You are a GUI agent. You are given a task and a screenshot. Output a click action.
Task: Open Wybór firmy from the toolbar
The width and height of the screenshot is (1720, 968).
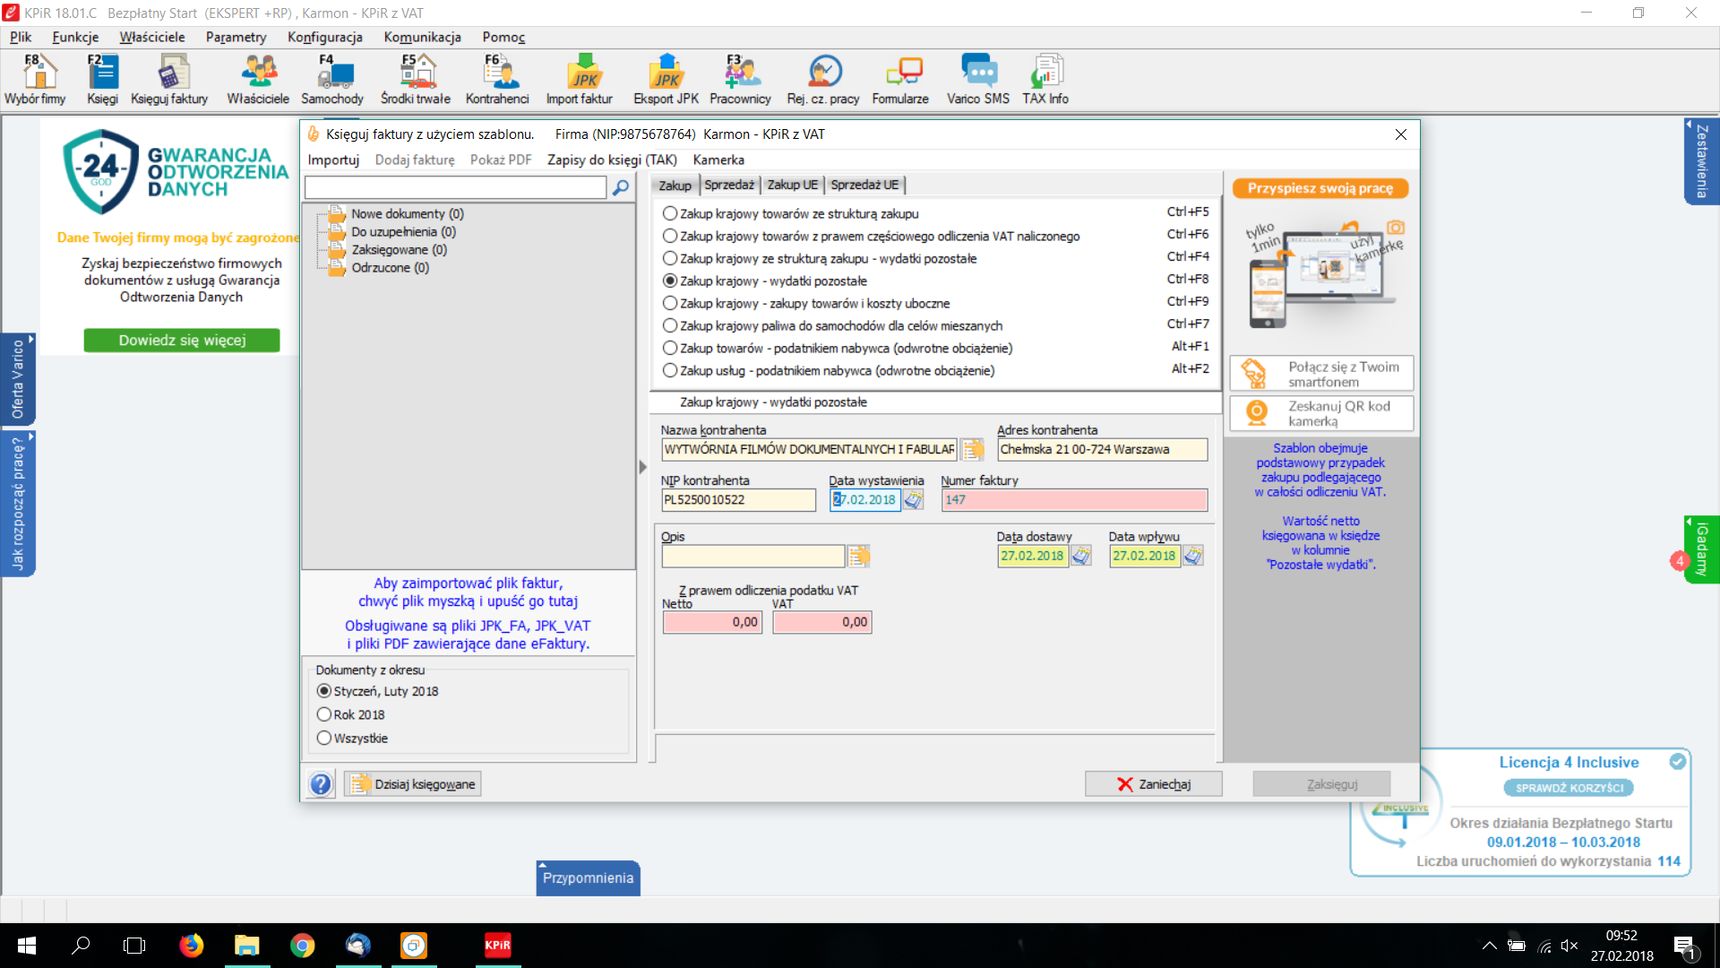35,79
